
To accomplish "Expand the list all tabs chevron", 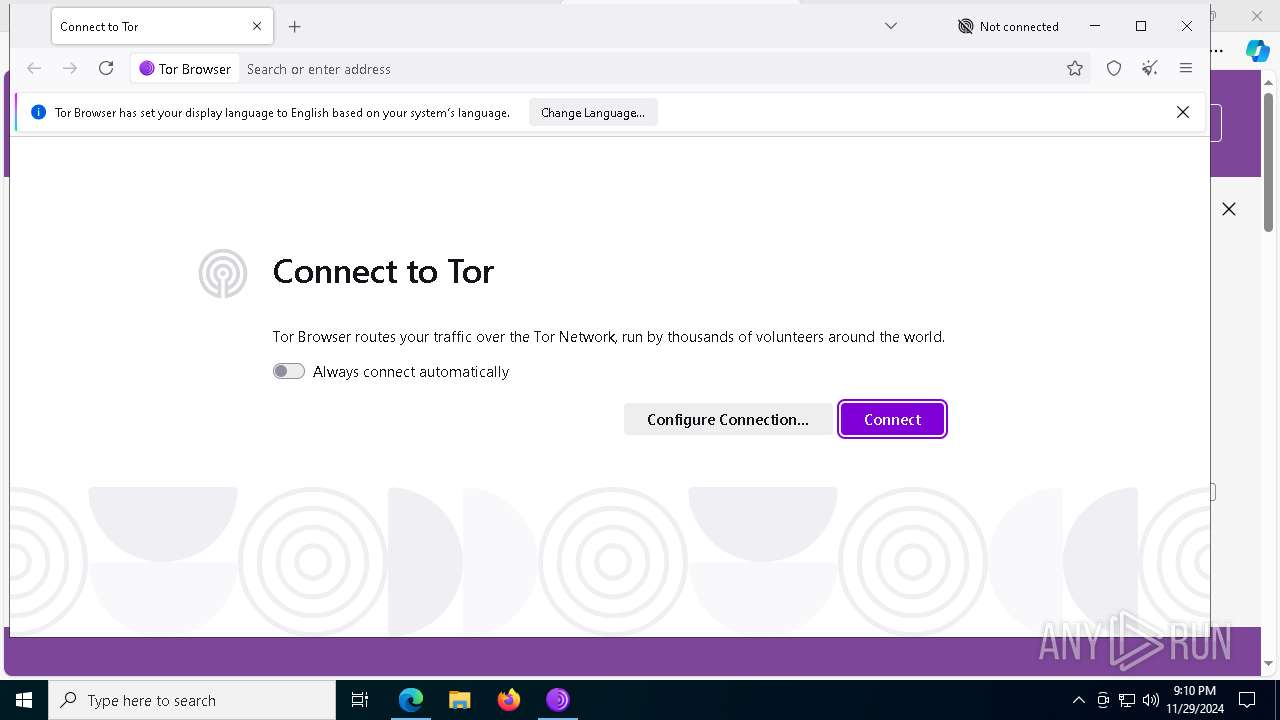I will [x=891, y=26].
